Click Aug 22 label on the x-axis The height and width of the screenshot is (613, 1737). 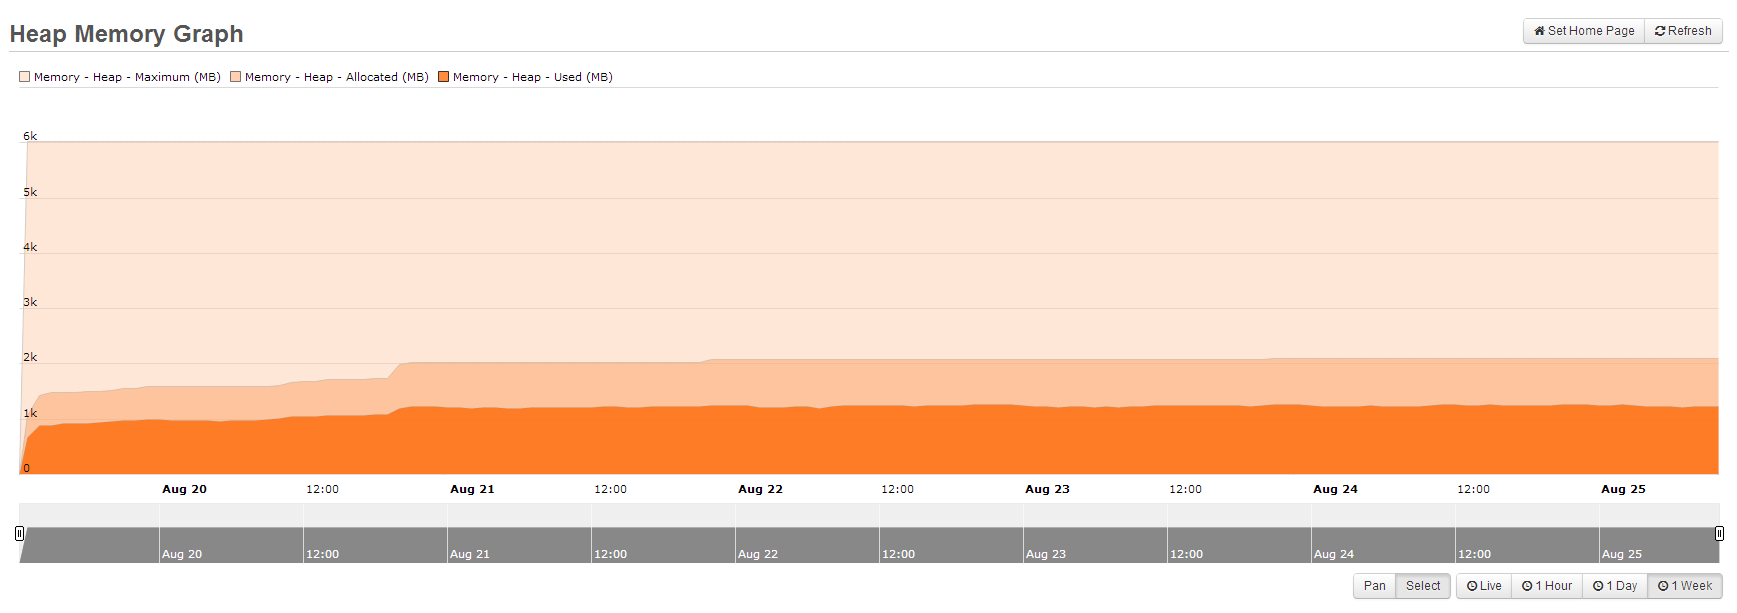(760, 489)
